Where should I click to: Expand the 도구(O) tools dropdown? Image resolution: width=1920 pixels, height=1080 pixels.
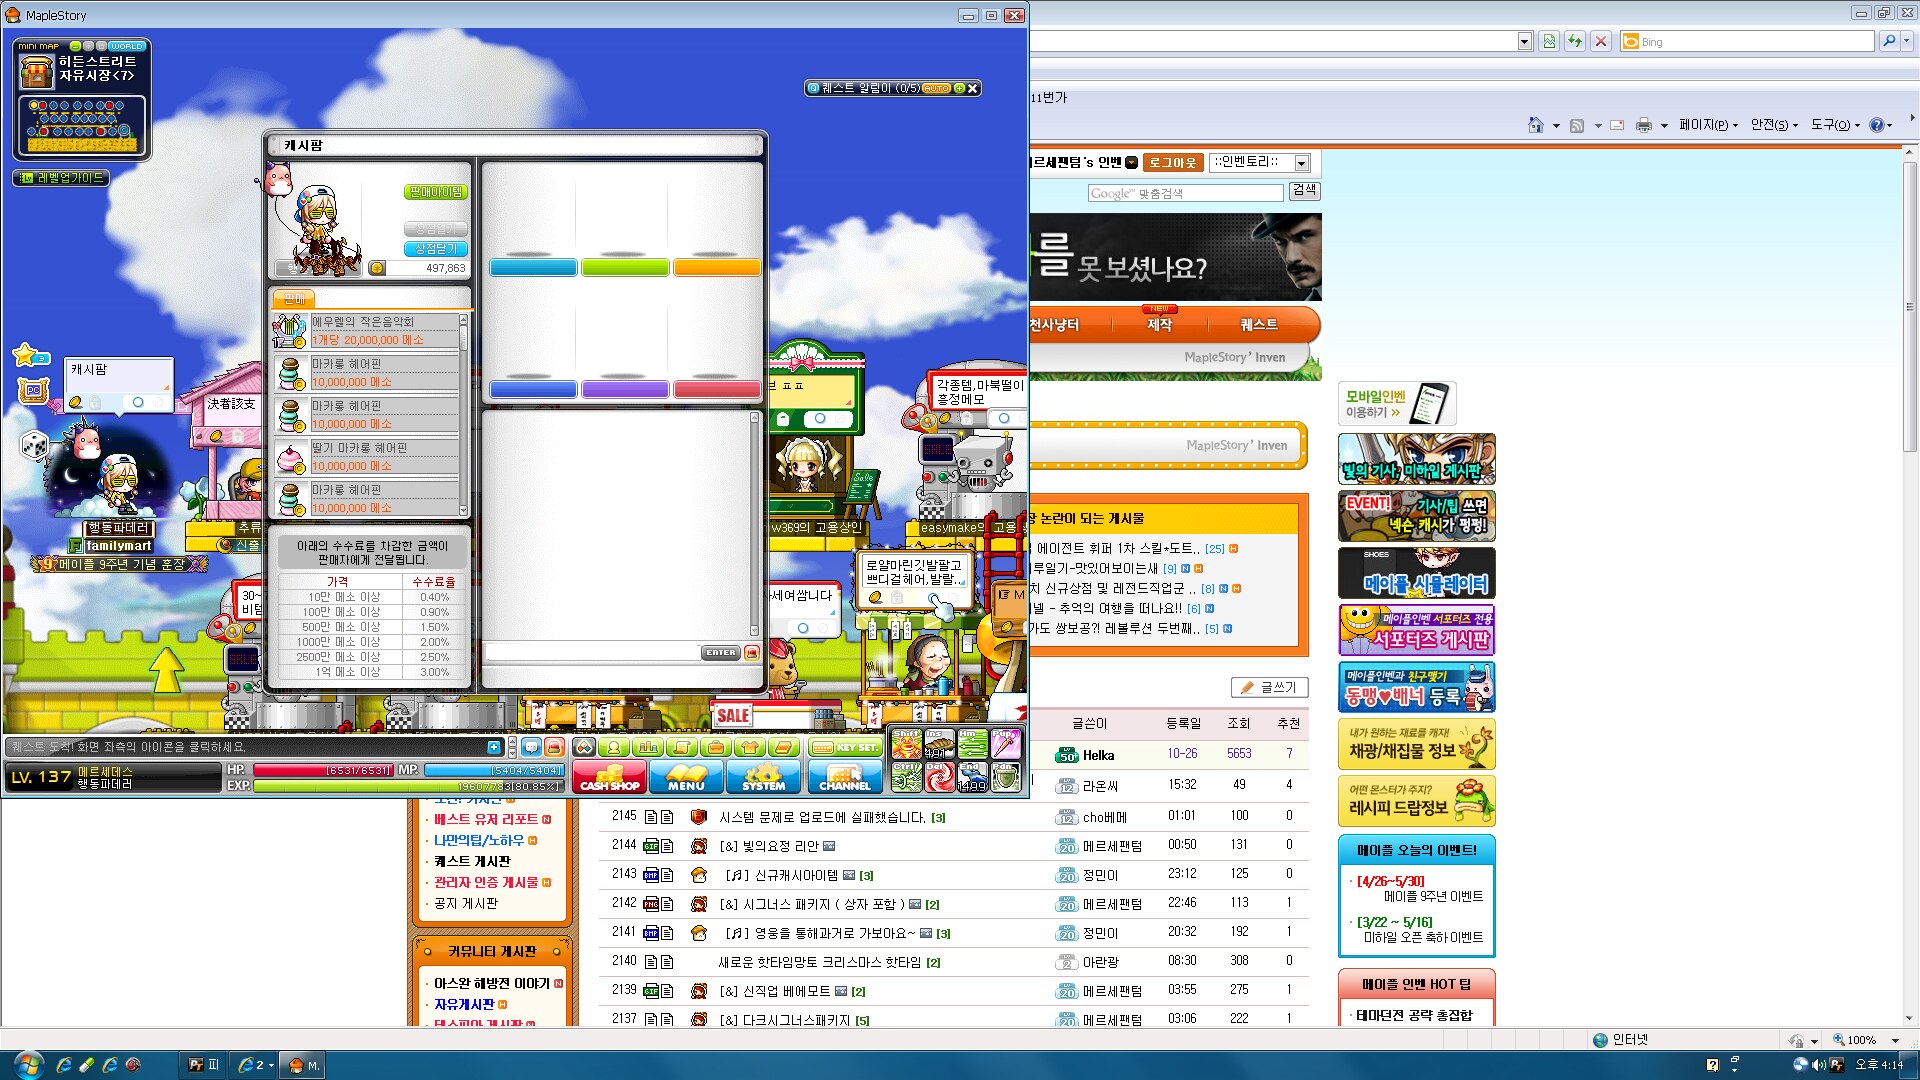point(1836,125)
